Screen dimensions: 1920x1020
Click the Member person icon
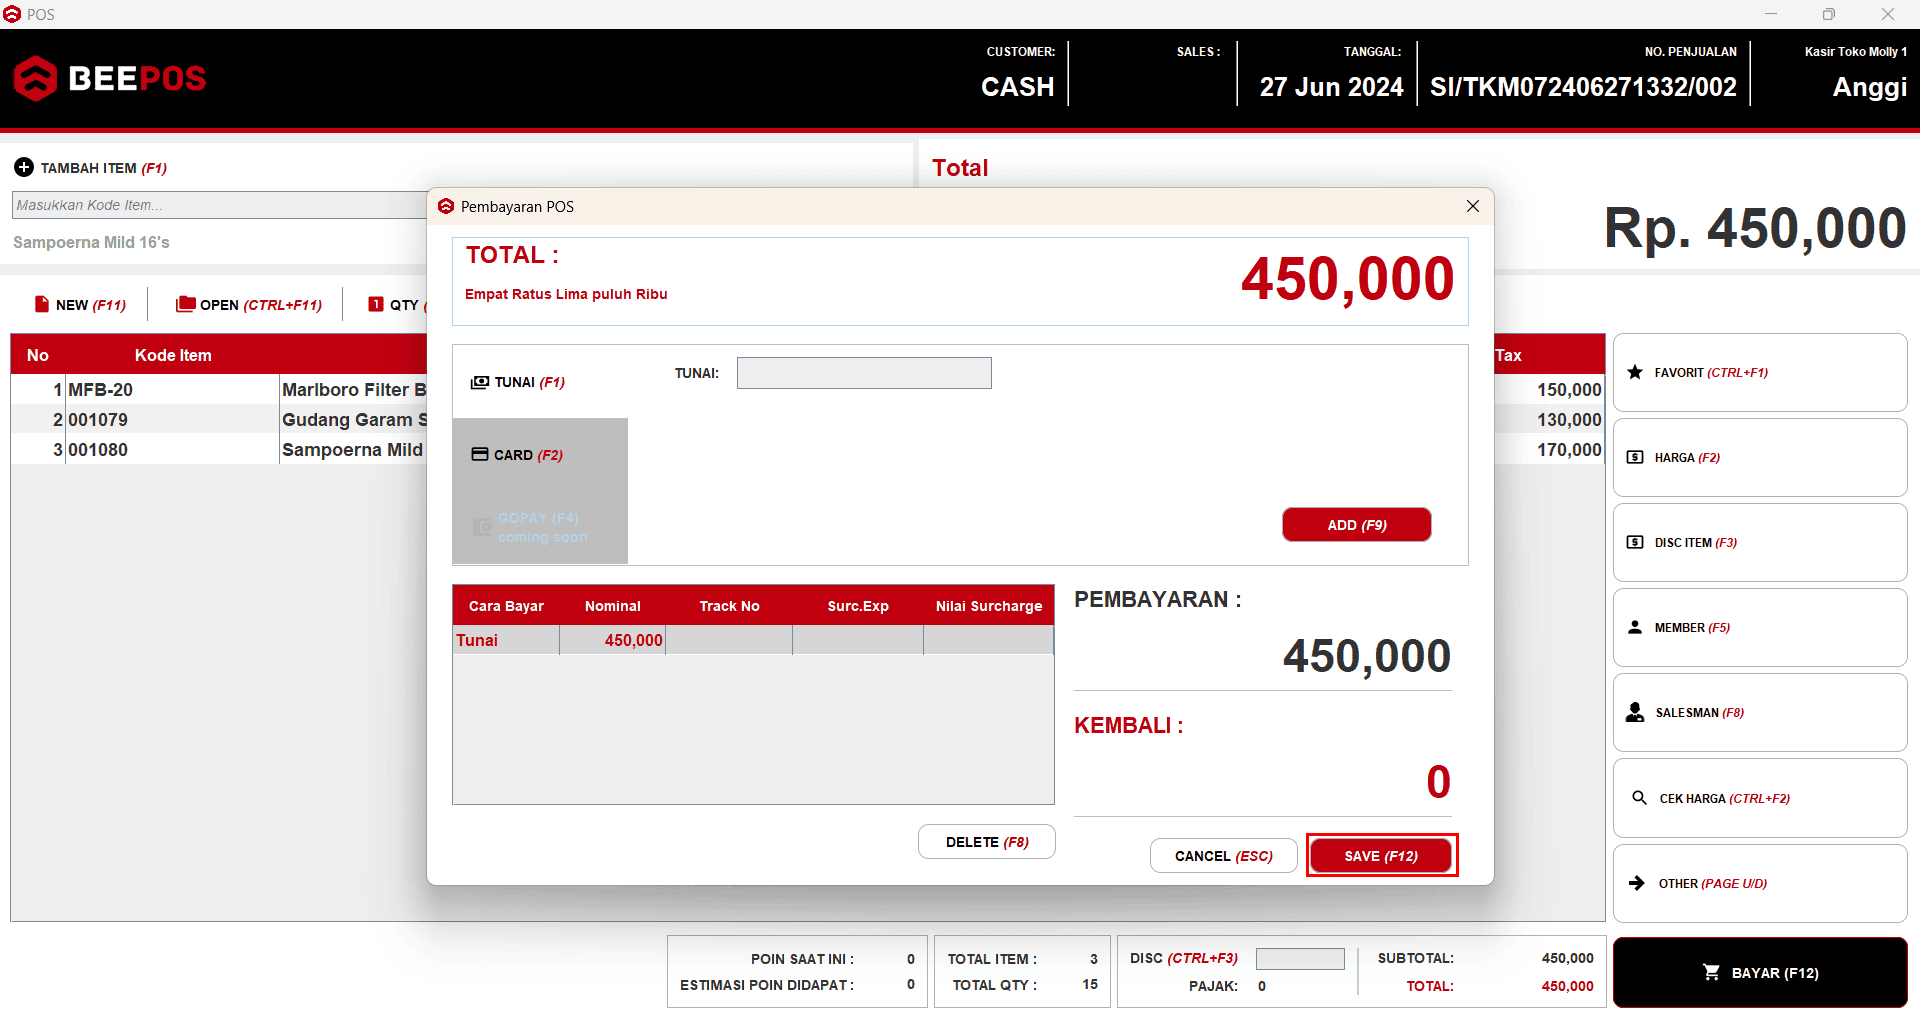coord(1635,628)
